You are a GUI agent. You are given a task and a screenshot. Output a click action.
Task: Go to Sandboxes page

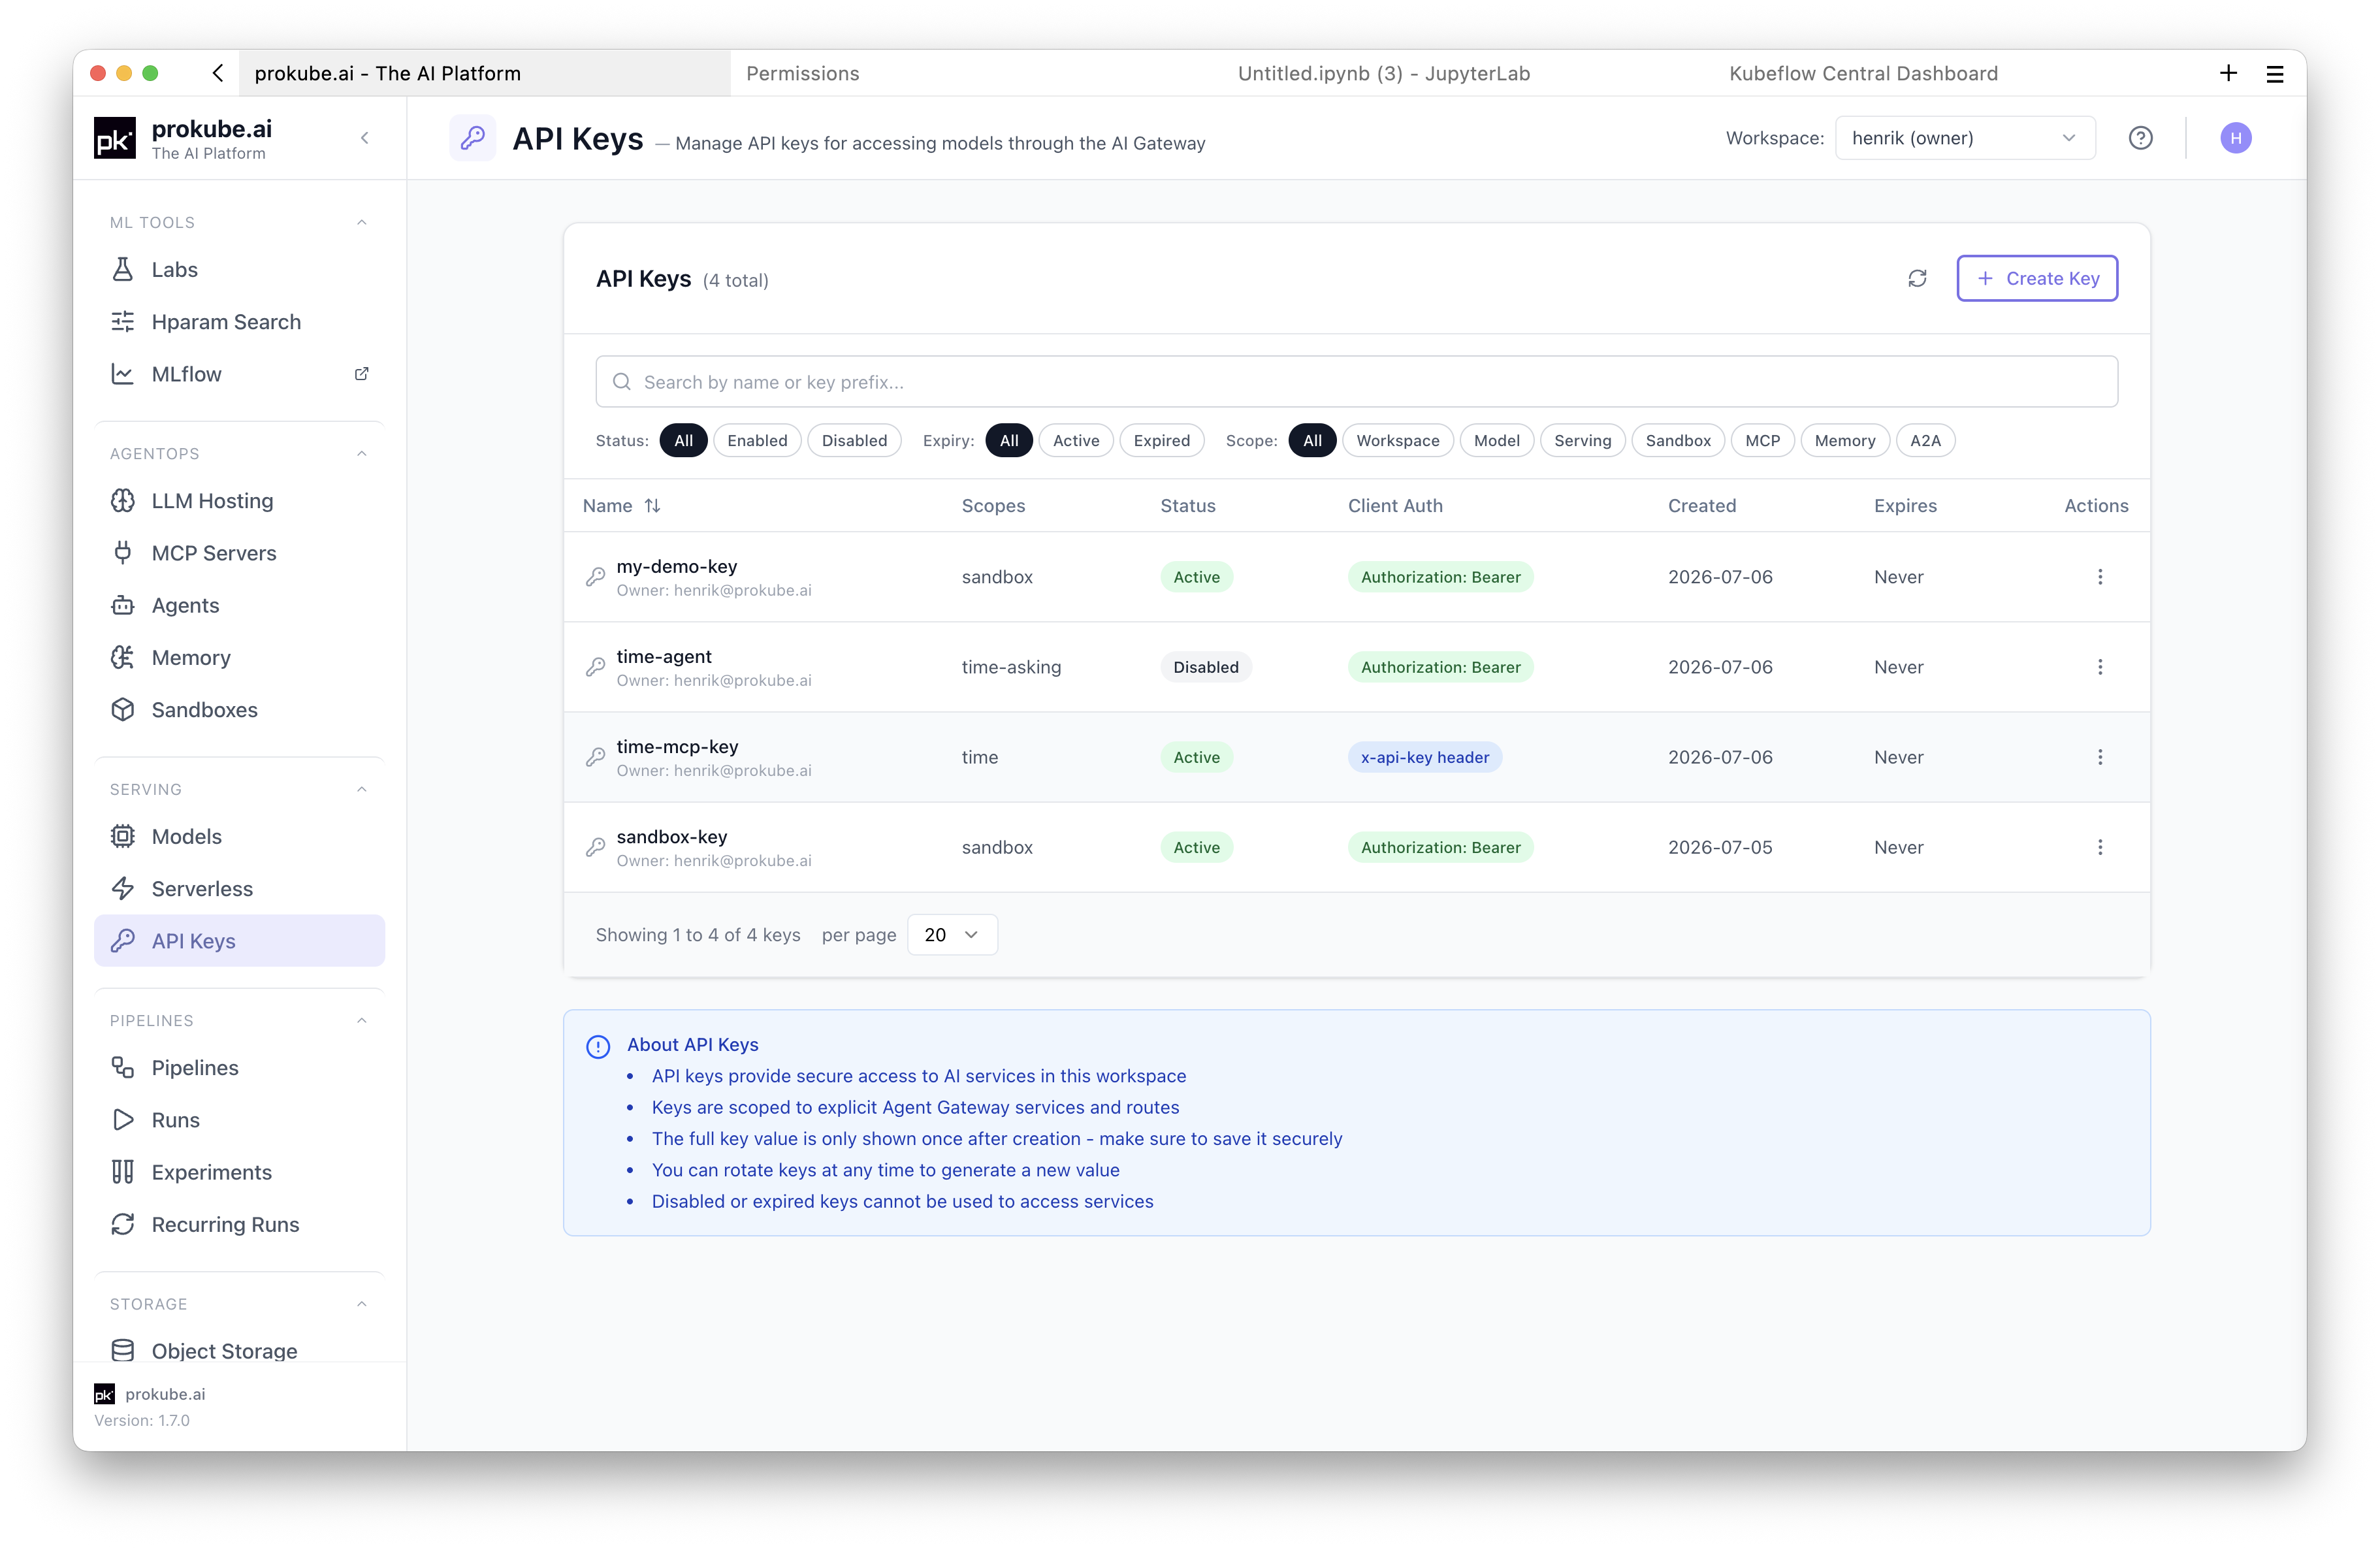240,710
